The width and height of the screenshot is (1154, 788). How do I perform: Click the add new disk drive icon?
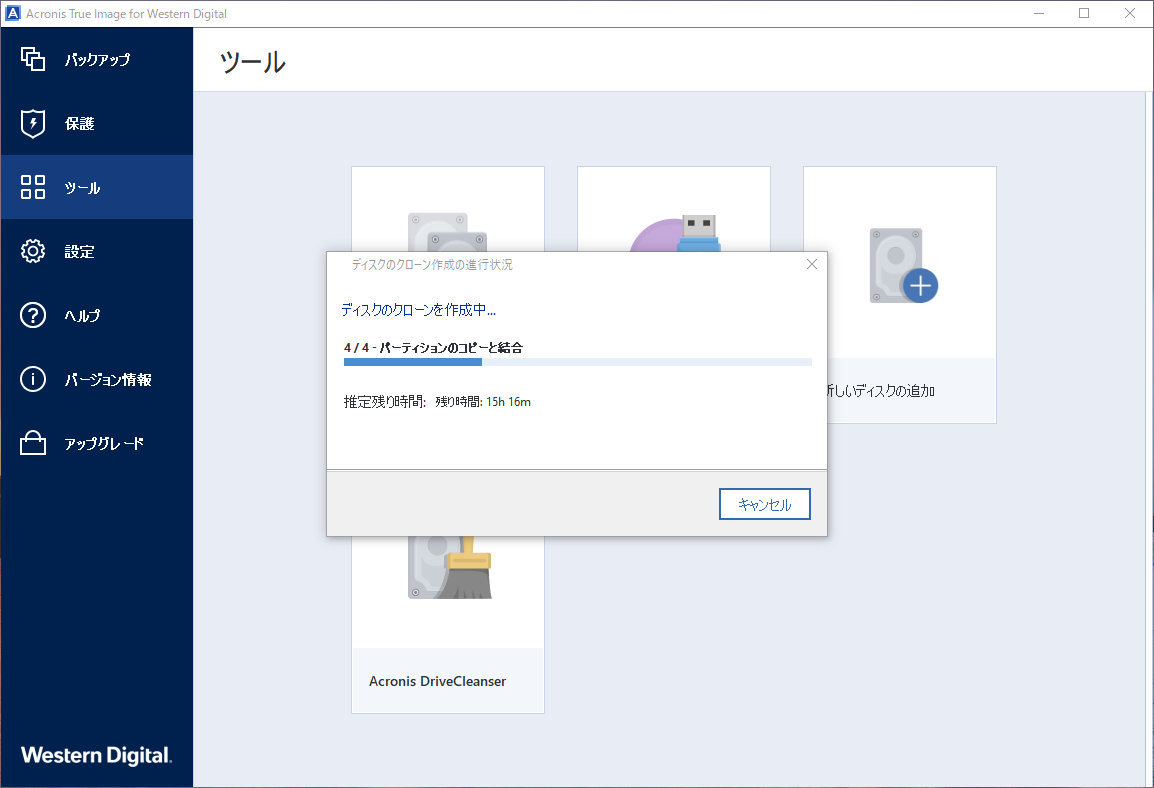tap(904, 266)
